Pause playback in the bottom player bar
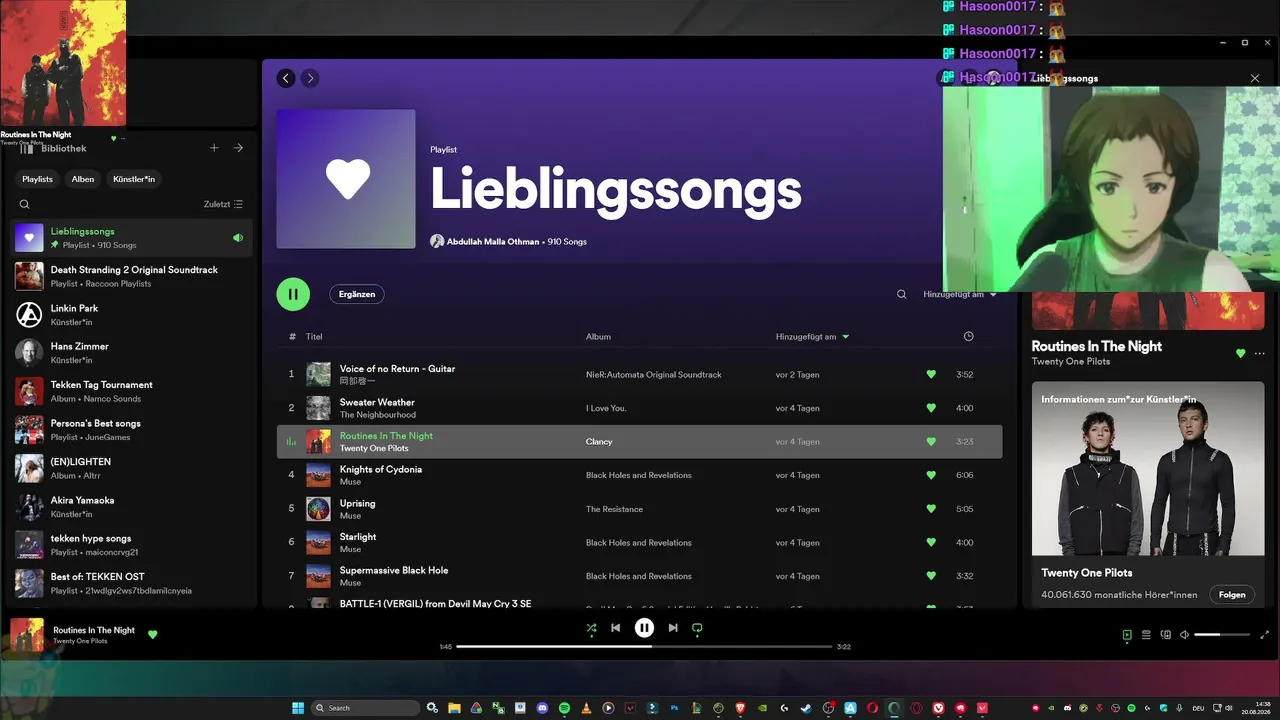This screenshot has width=1280, height=720. 644,628
